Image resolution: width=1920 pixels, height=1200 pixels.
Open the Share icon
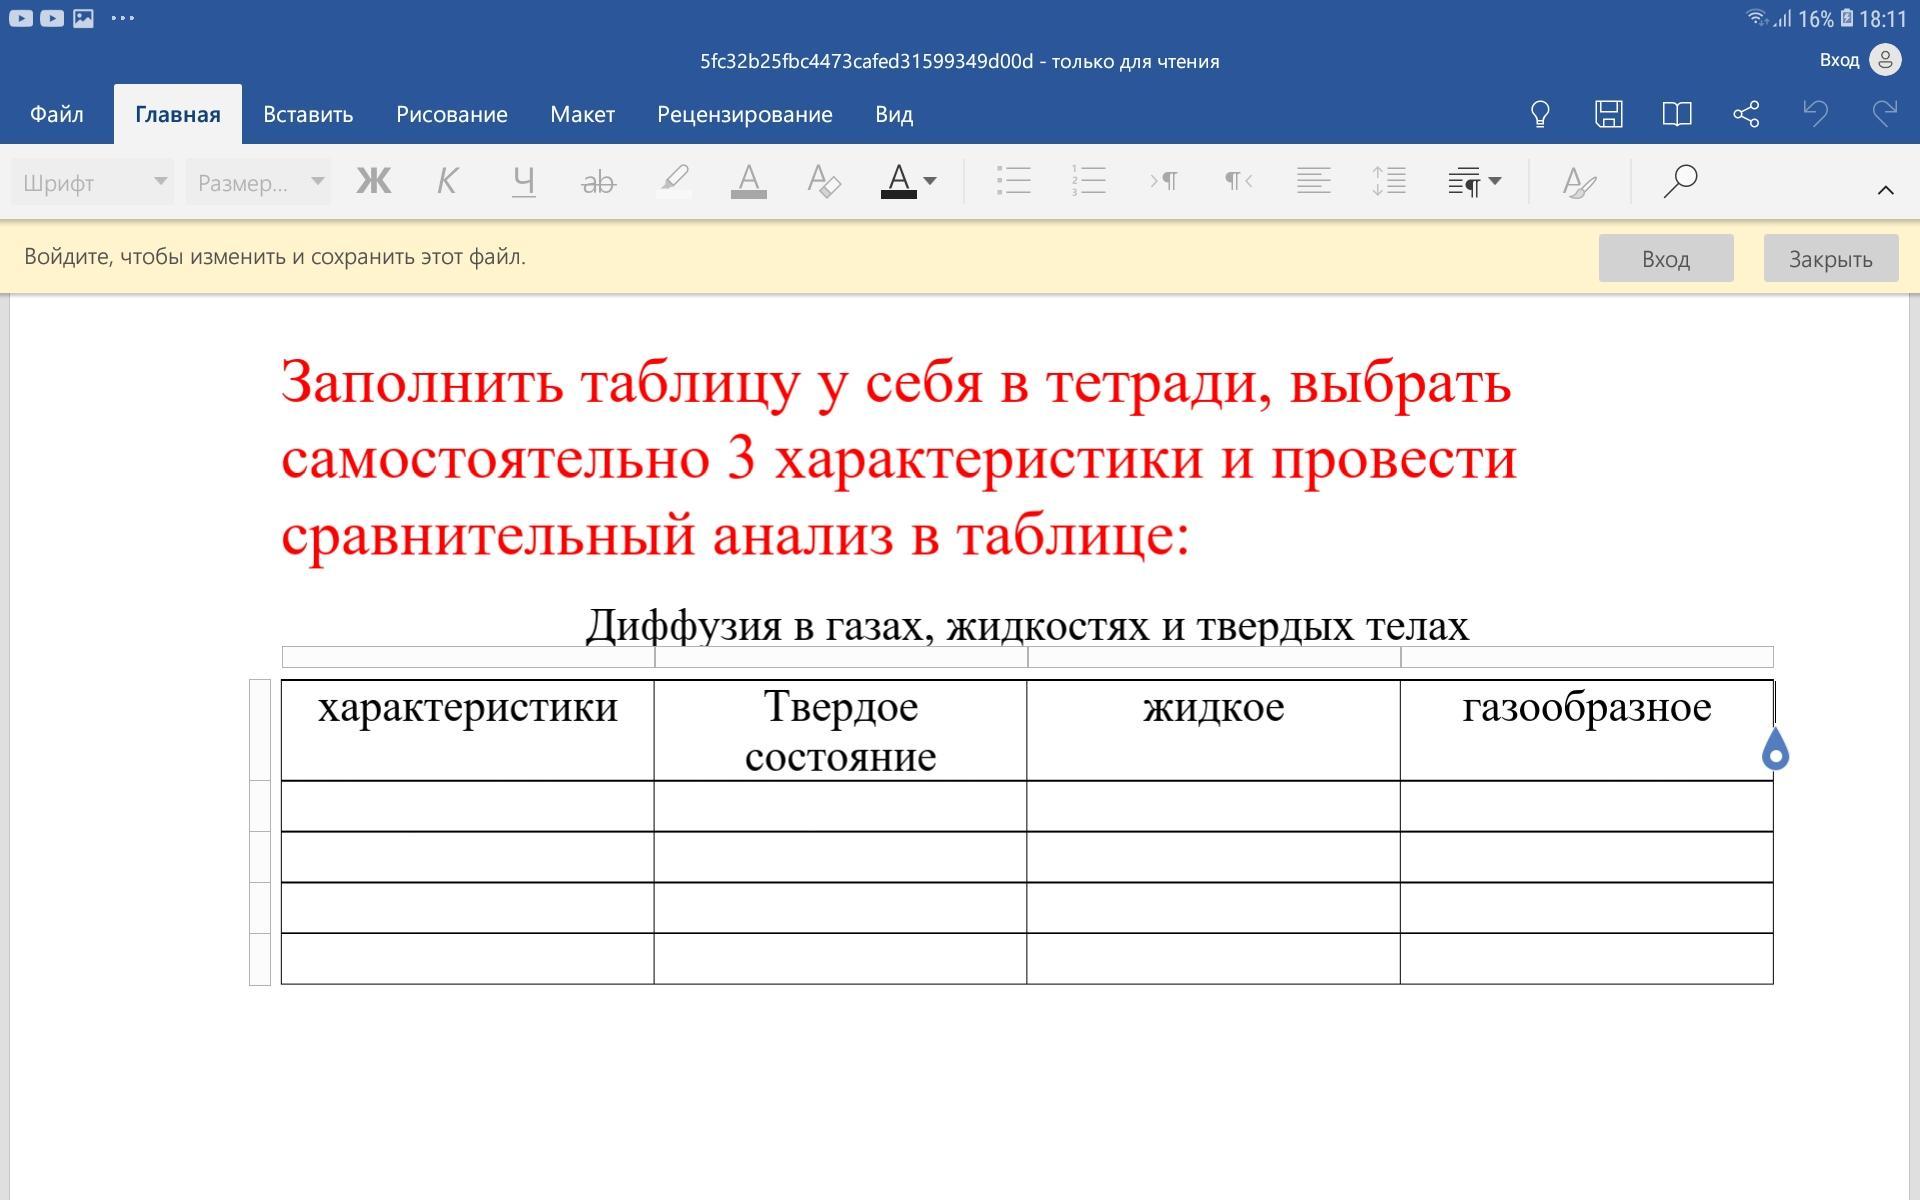click(1746, 114)
